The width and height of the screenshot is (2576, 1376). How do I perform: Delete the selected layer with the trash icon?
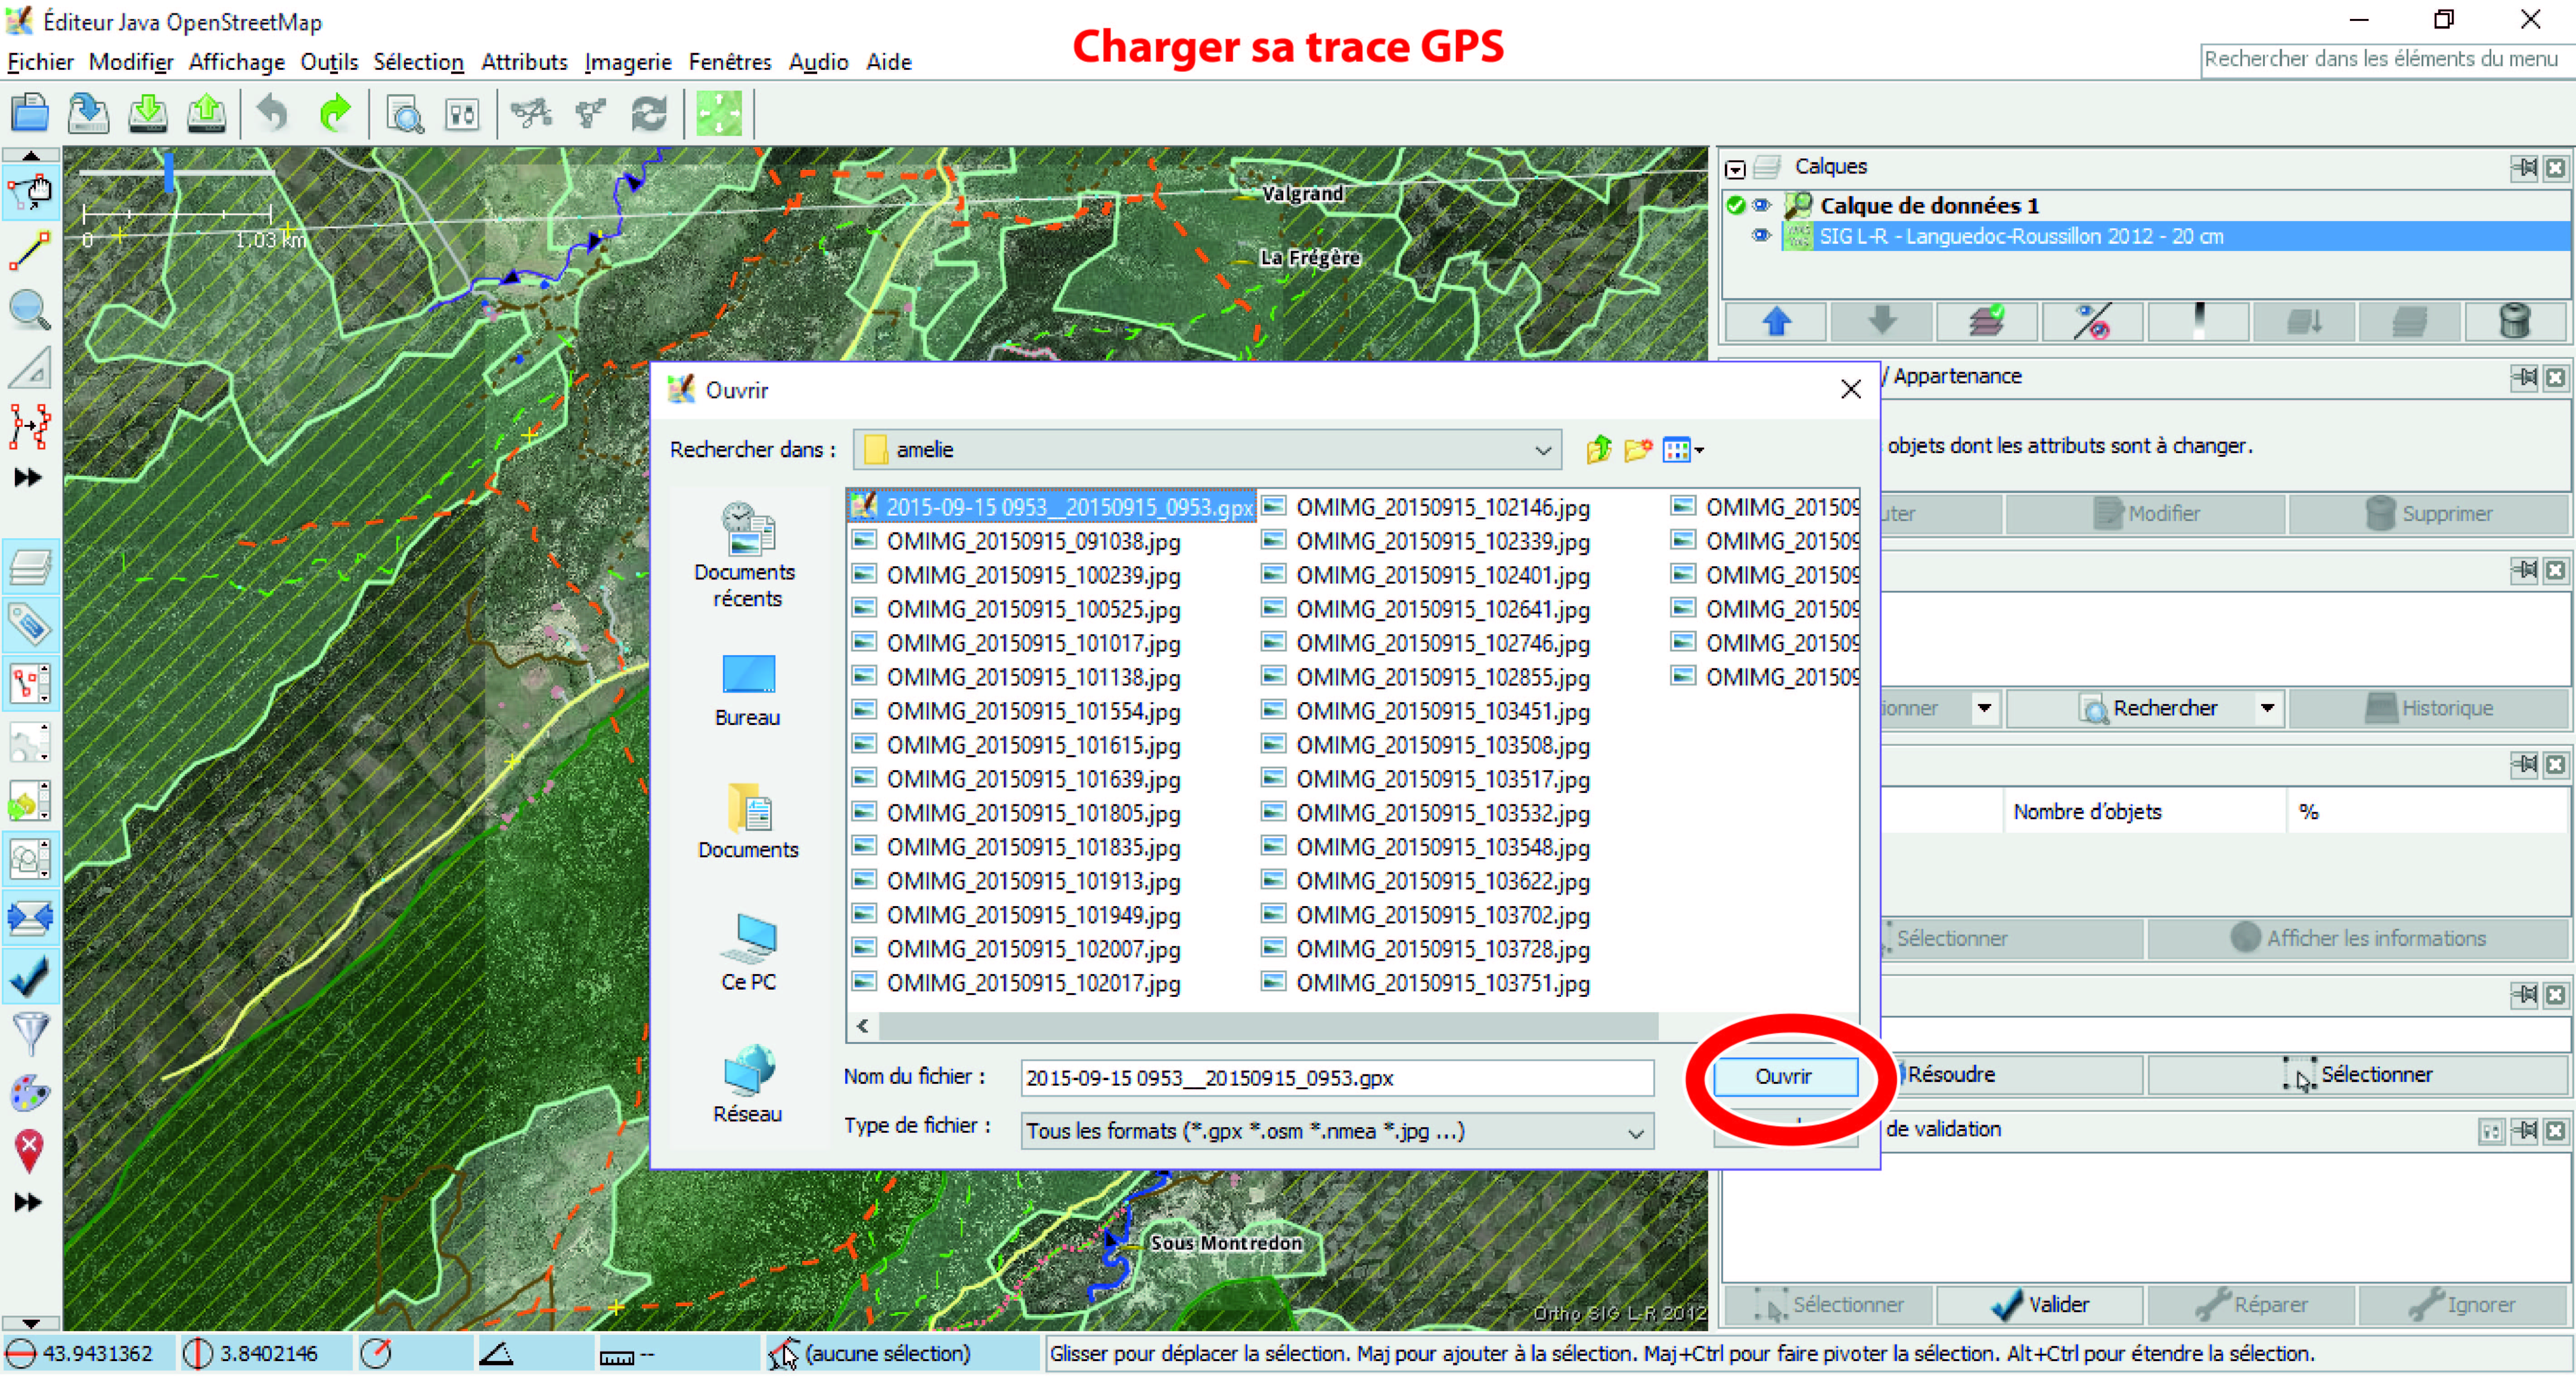[x=2515, y=322]
